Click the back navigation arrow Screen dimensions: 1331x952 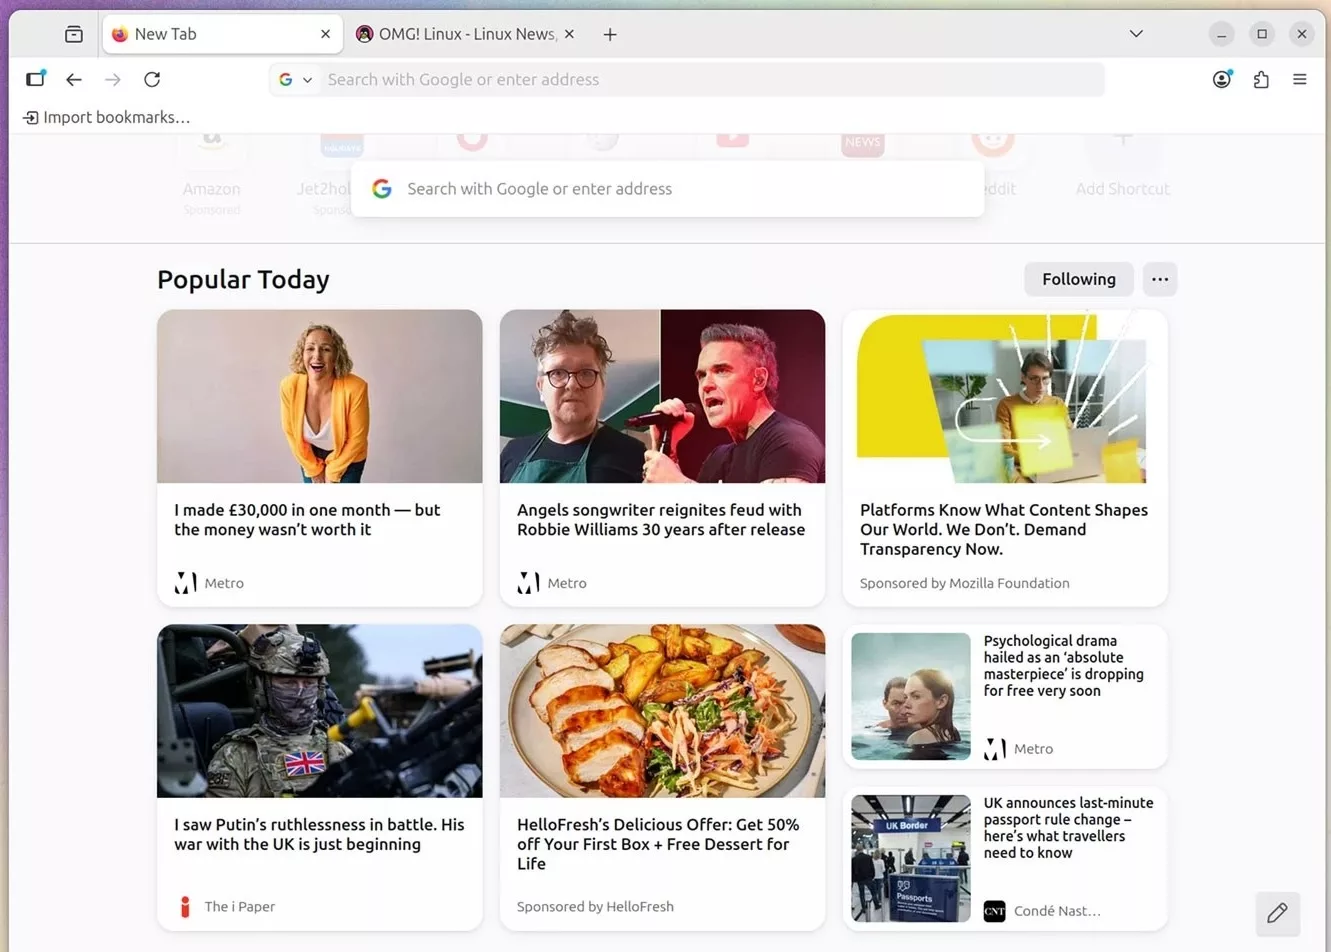pyautogui.click(x=73, y=79)
